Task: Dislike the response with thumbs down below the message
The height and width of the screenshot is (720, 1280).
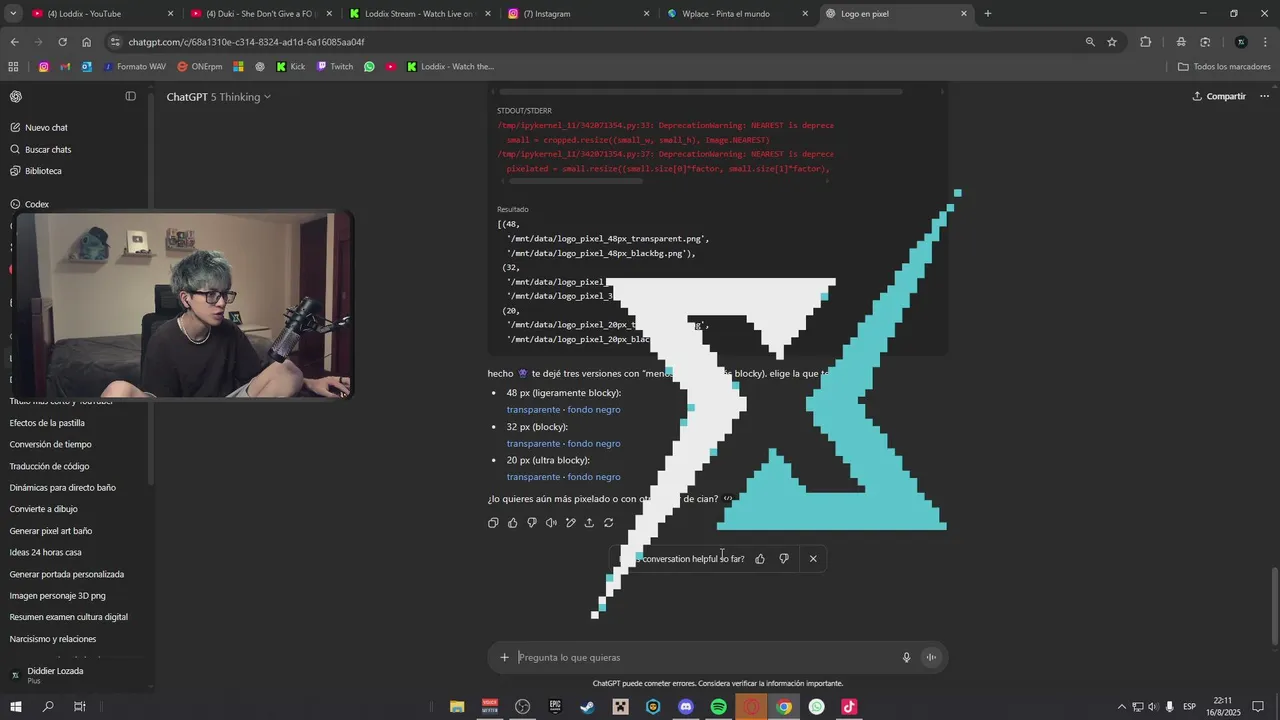Action: point(532,523)
